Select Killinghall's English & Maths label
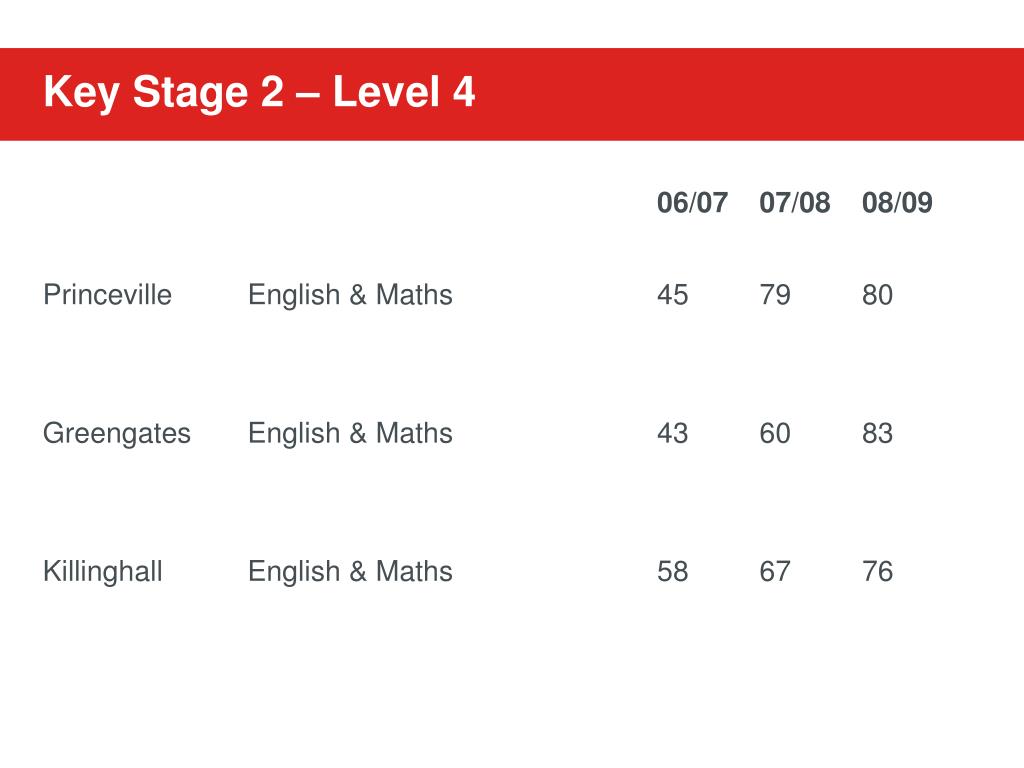 (x=350, y=572)
